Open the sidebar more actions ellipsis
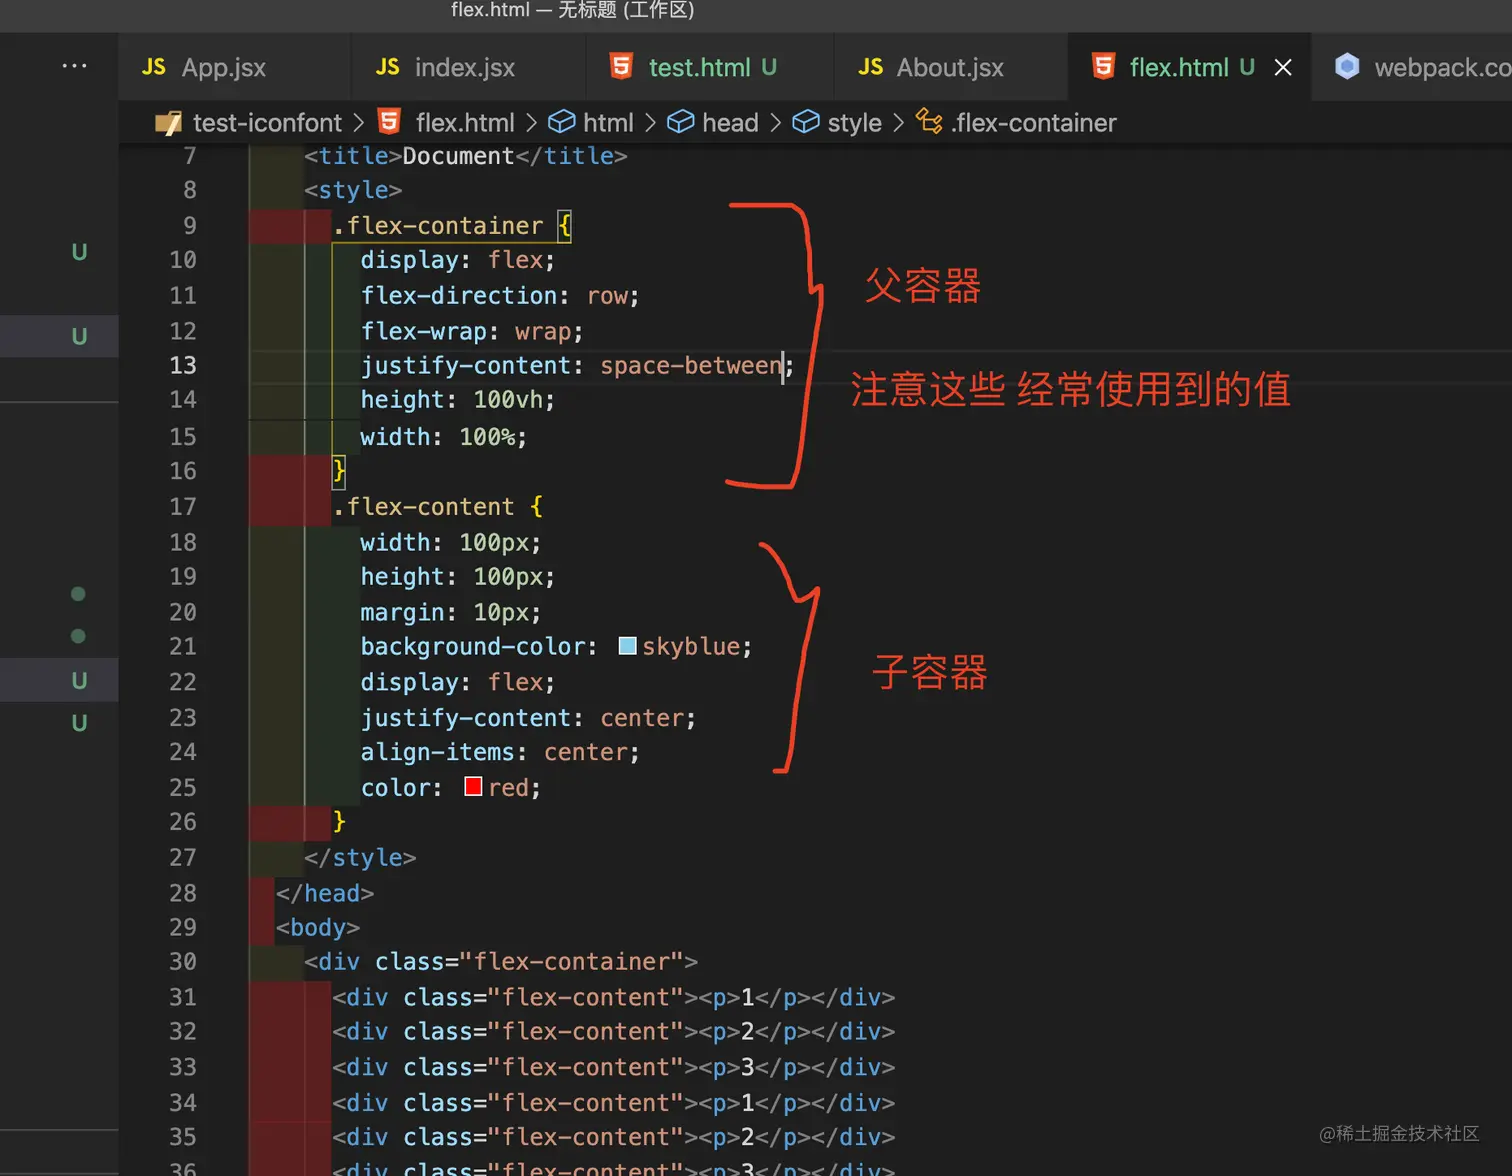Screen dimensions: 1512x1176 click(x=74, y=66)
